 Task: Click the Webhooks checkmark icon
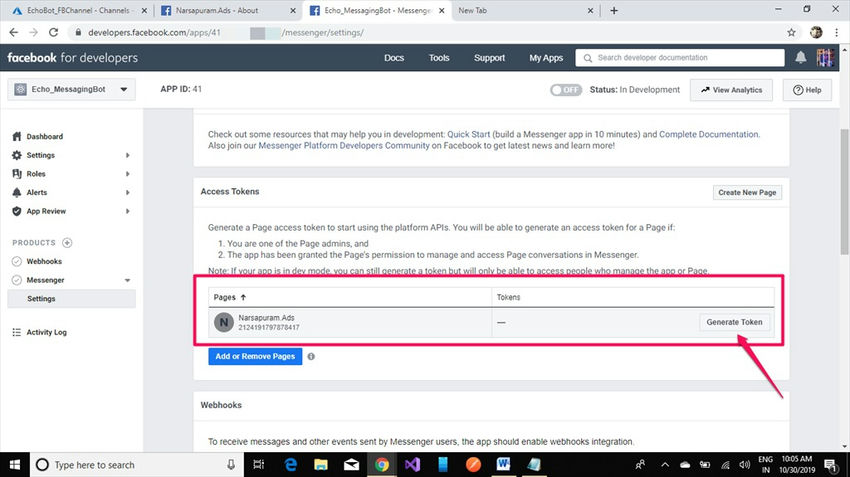pyautogui.click(x=17, y=261)
